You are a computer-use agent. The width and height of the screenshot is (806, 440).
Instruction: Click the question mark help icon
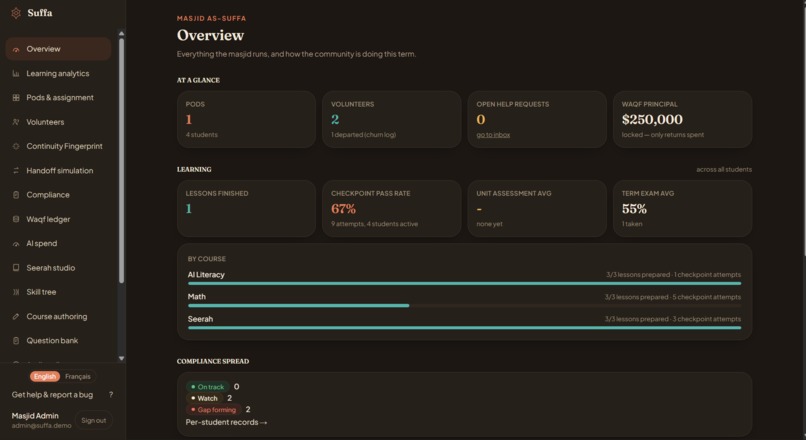coord(111,395)
